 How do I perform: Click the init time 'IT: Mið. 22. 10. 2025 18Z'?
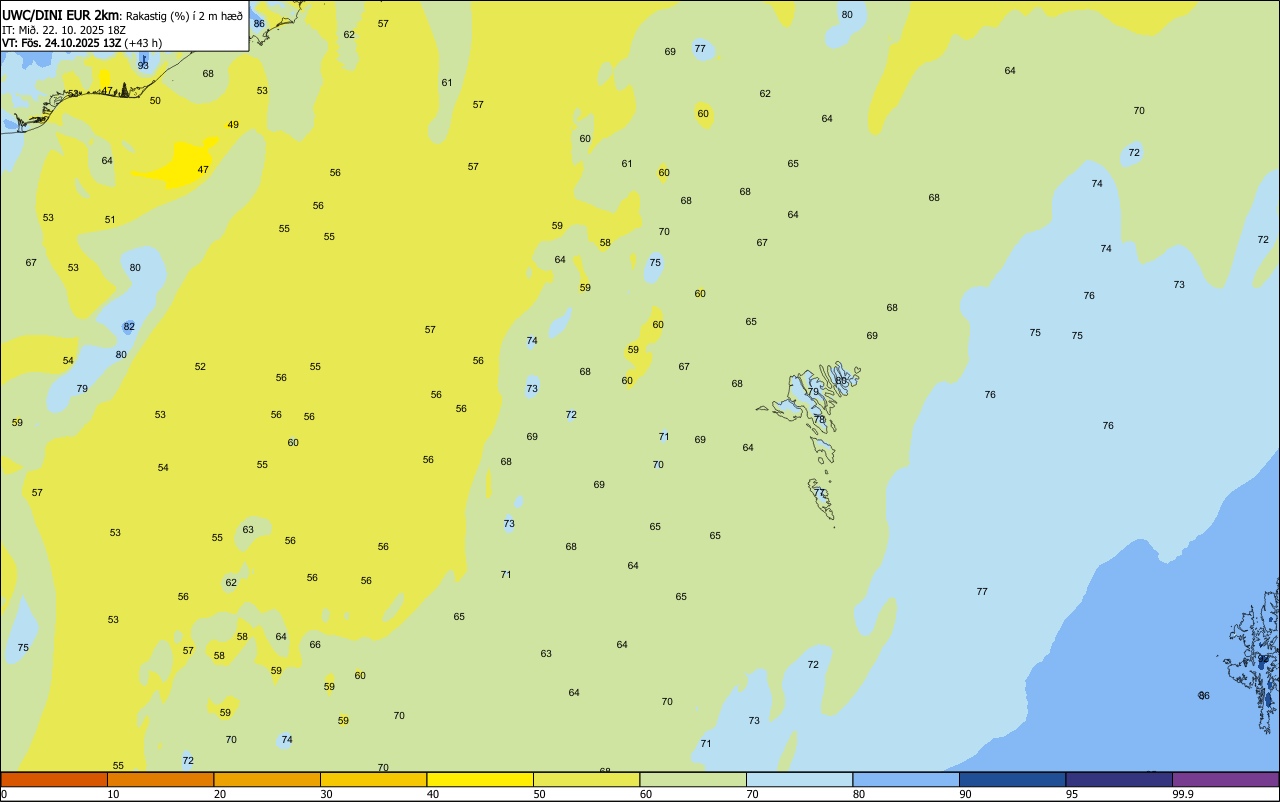pos(64,30)
